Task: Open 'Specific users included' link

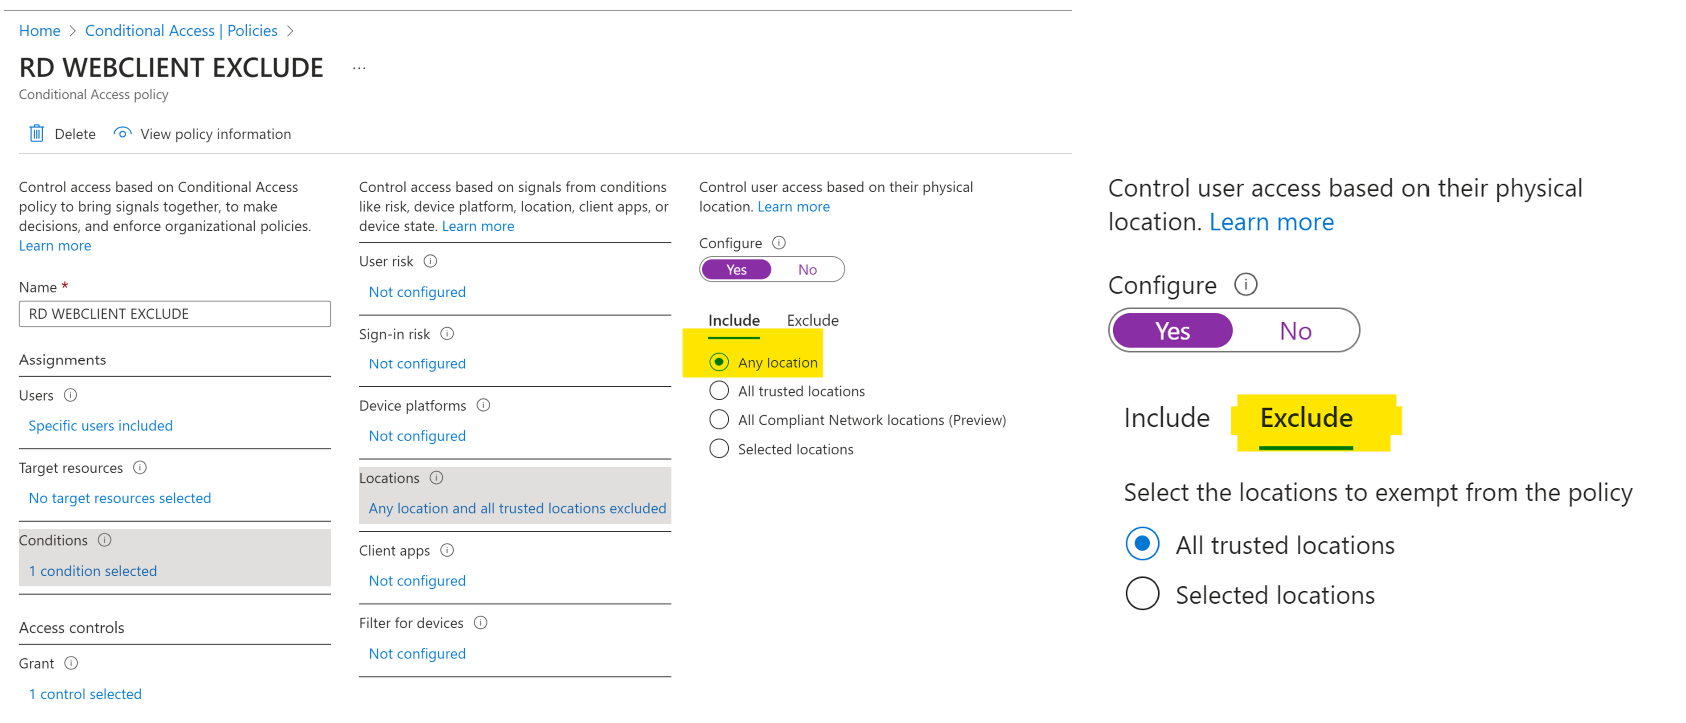Action: point(100,426)
